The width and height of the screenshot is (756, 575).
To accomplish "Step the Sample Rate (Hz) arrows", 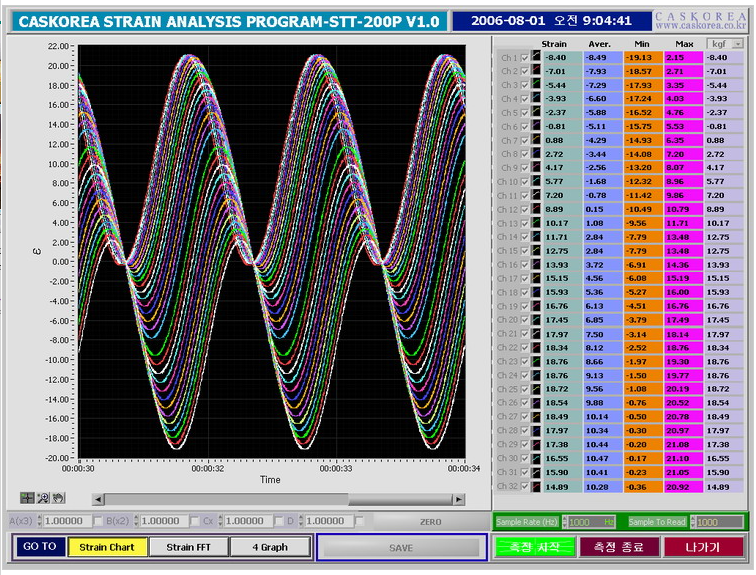I will pos(565,522).
